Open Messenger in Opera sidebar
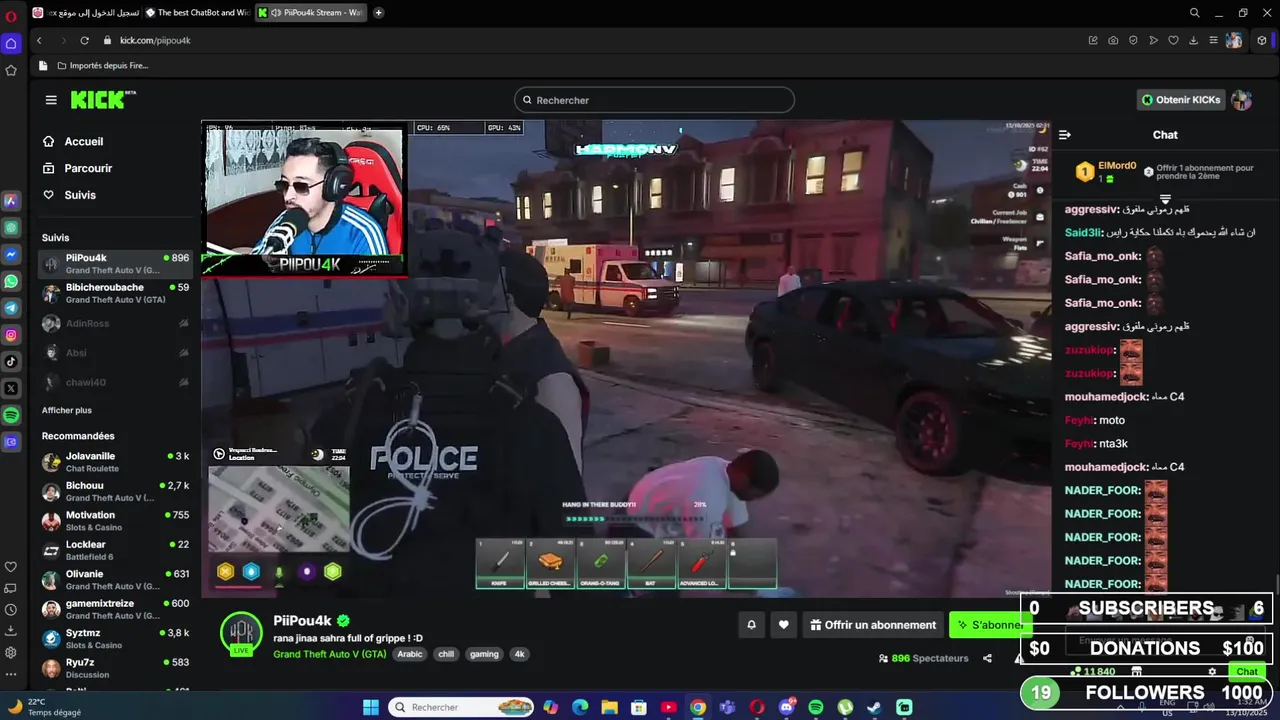1280x720 pixels. point(11,255)
